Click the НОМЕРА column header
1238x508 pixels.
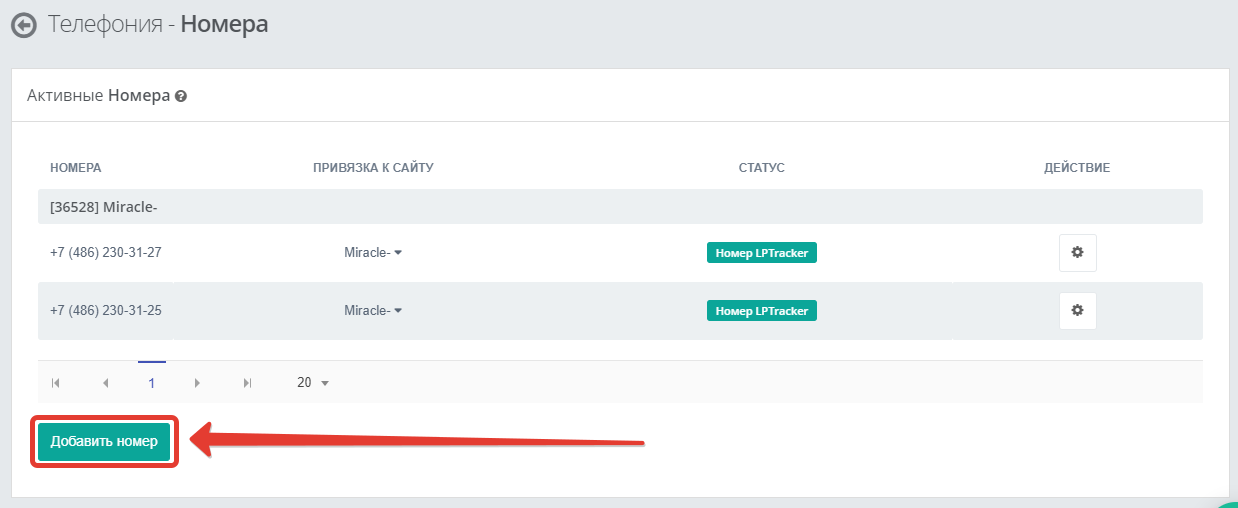pos(76,168)
